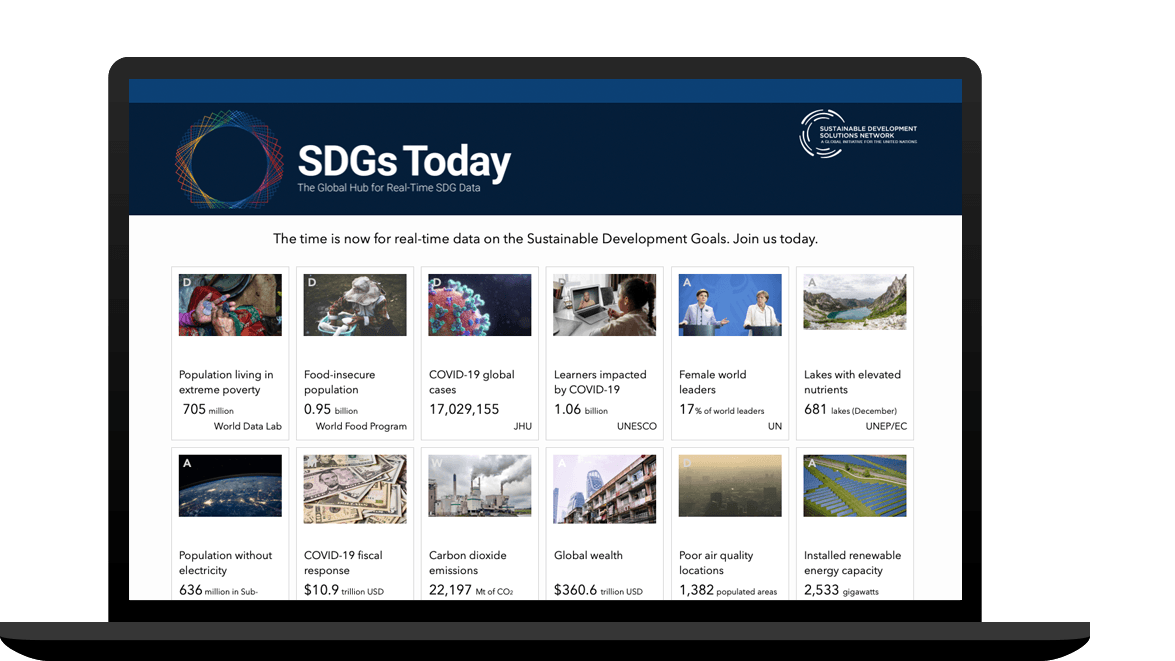Click the D badge on extreme poverty image

(x=186, y=283)
